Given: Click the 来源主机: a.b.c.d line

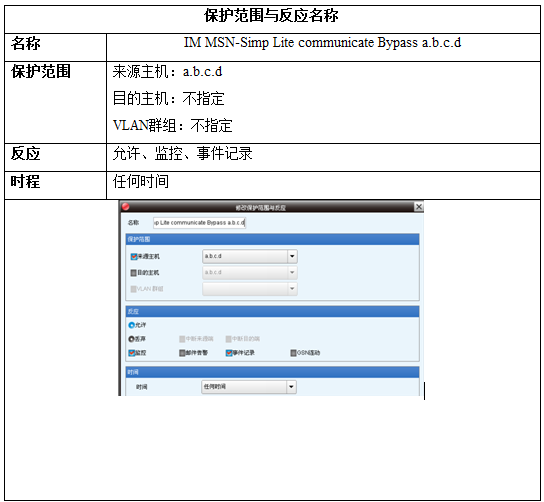Looking at the screenshot, I should [168, 72].
